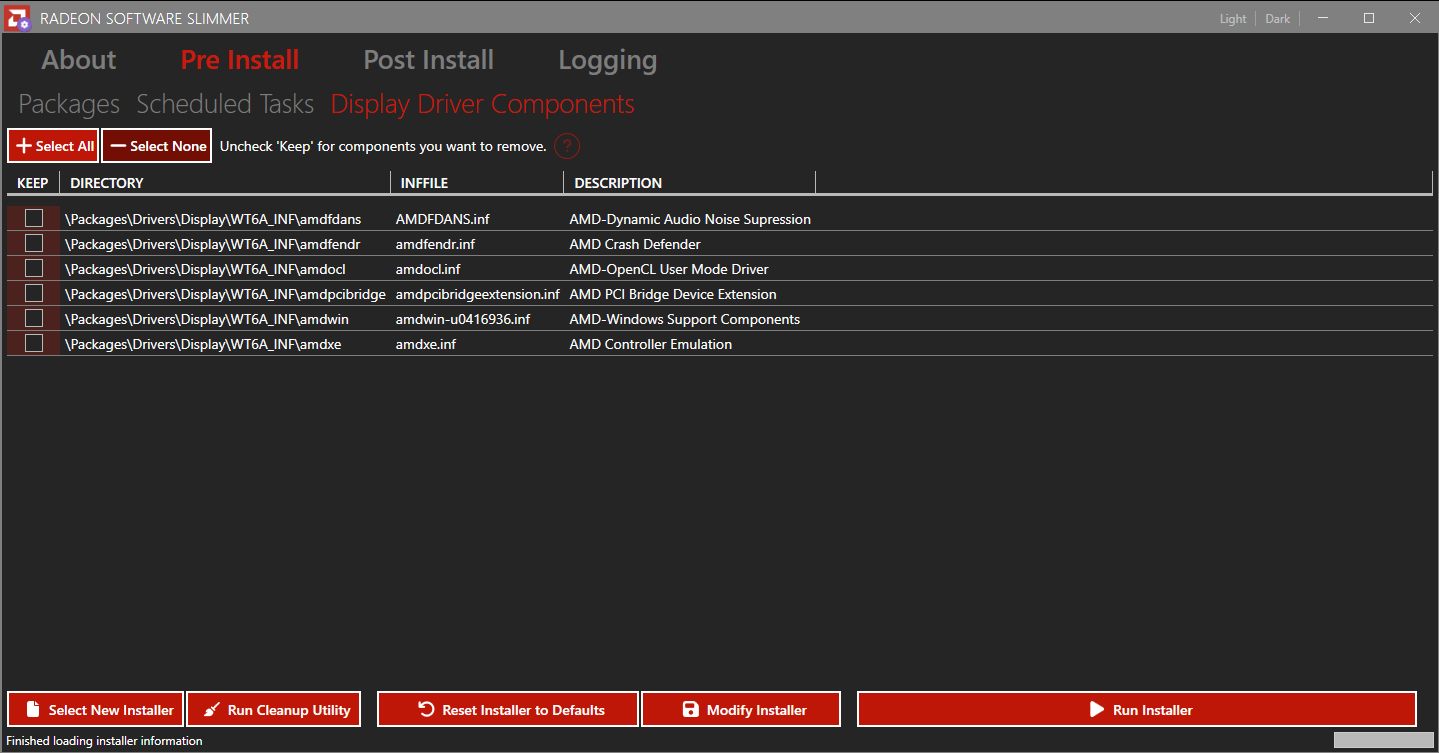Toggle Keep checkbox for amdwin Windows Support

click(x=34, y=318)
